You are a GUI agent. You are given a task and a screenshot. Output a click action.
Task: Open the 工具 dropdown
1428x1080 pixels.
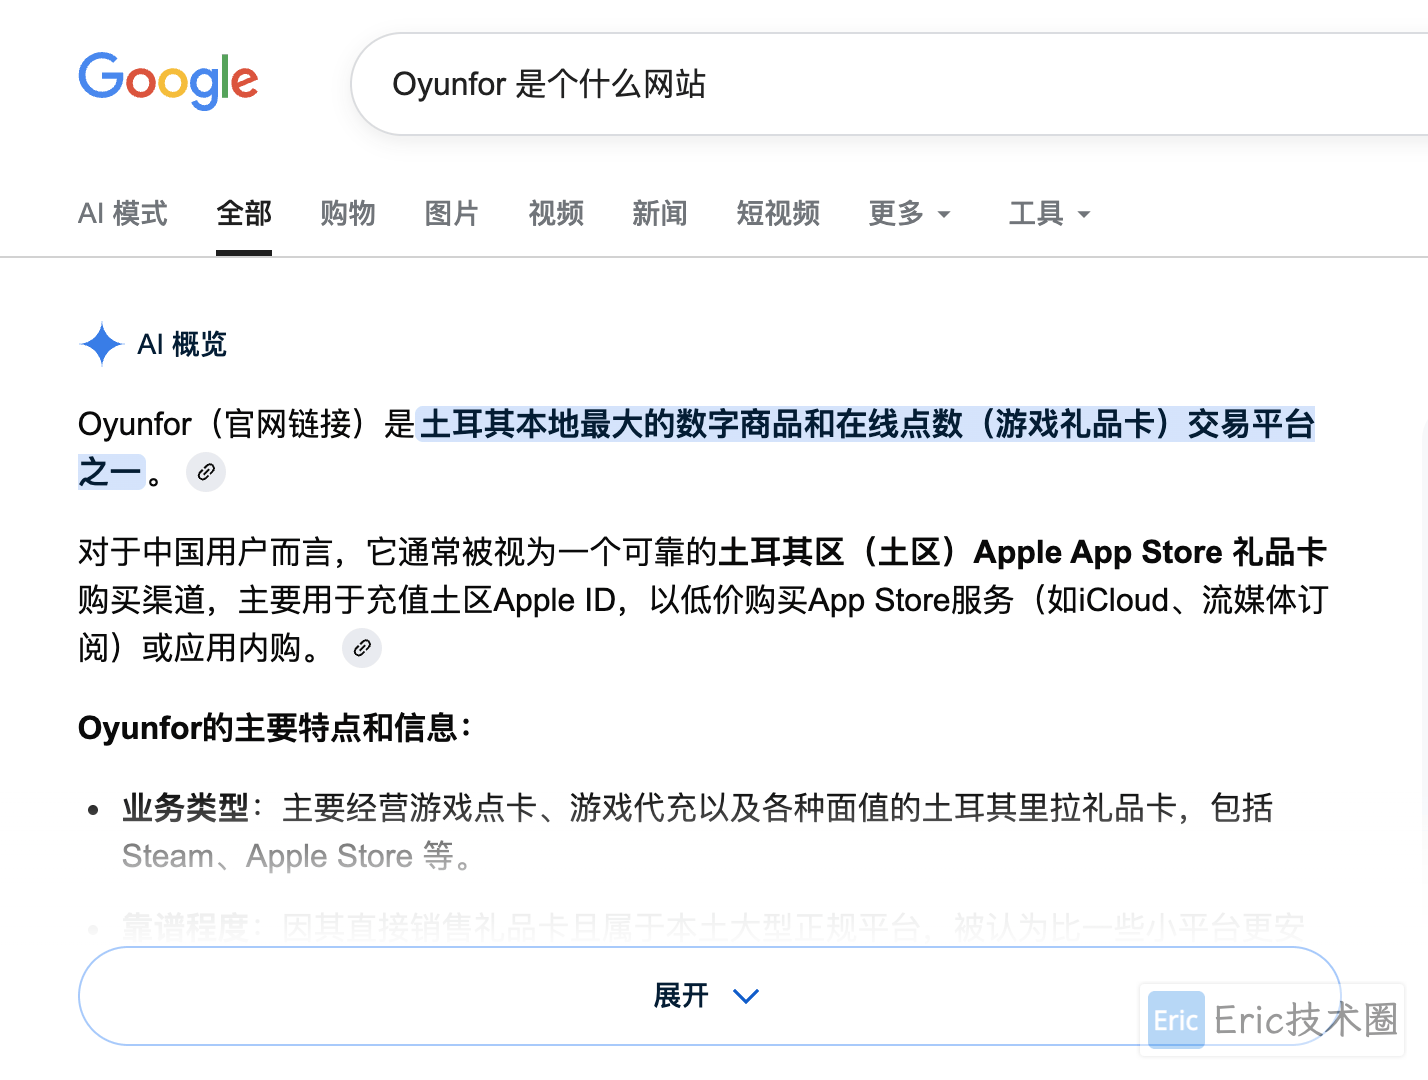[x=1050, y=213]
